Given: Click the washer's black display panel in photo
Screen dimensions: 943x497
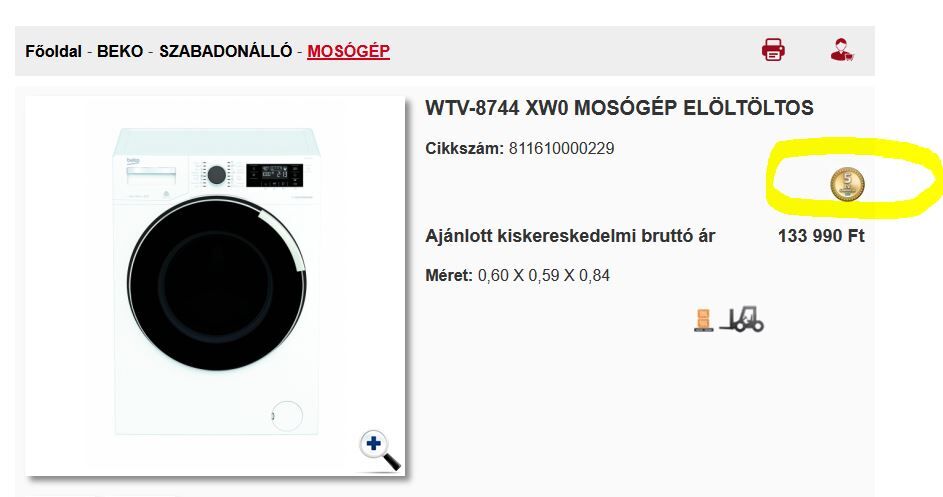Looking at the screenshot, I should [274, 175].
